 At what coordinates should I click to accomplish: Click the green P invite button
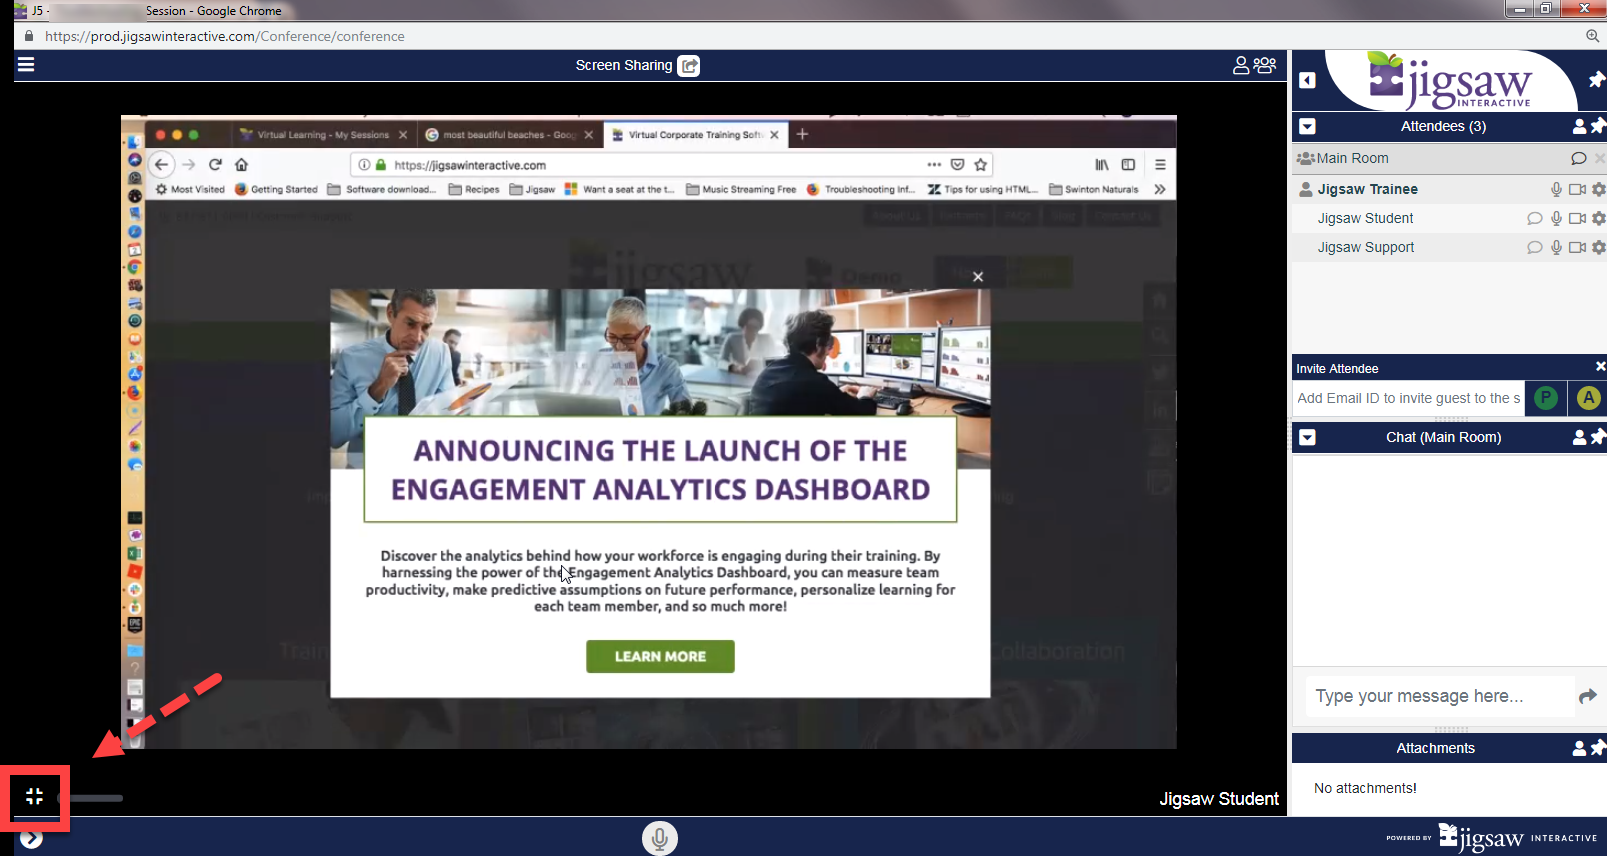pos(1546,398)
